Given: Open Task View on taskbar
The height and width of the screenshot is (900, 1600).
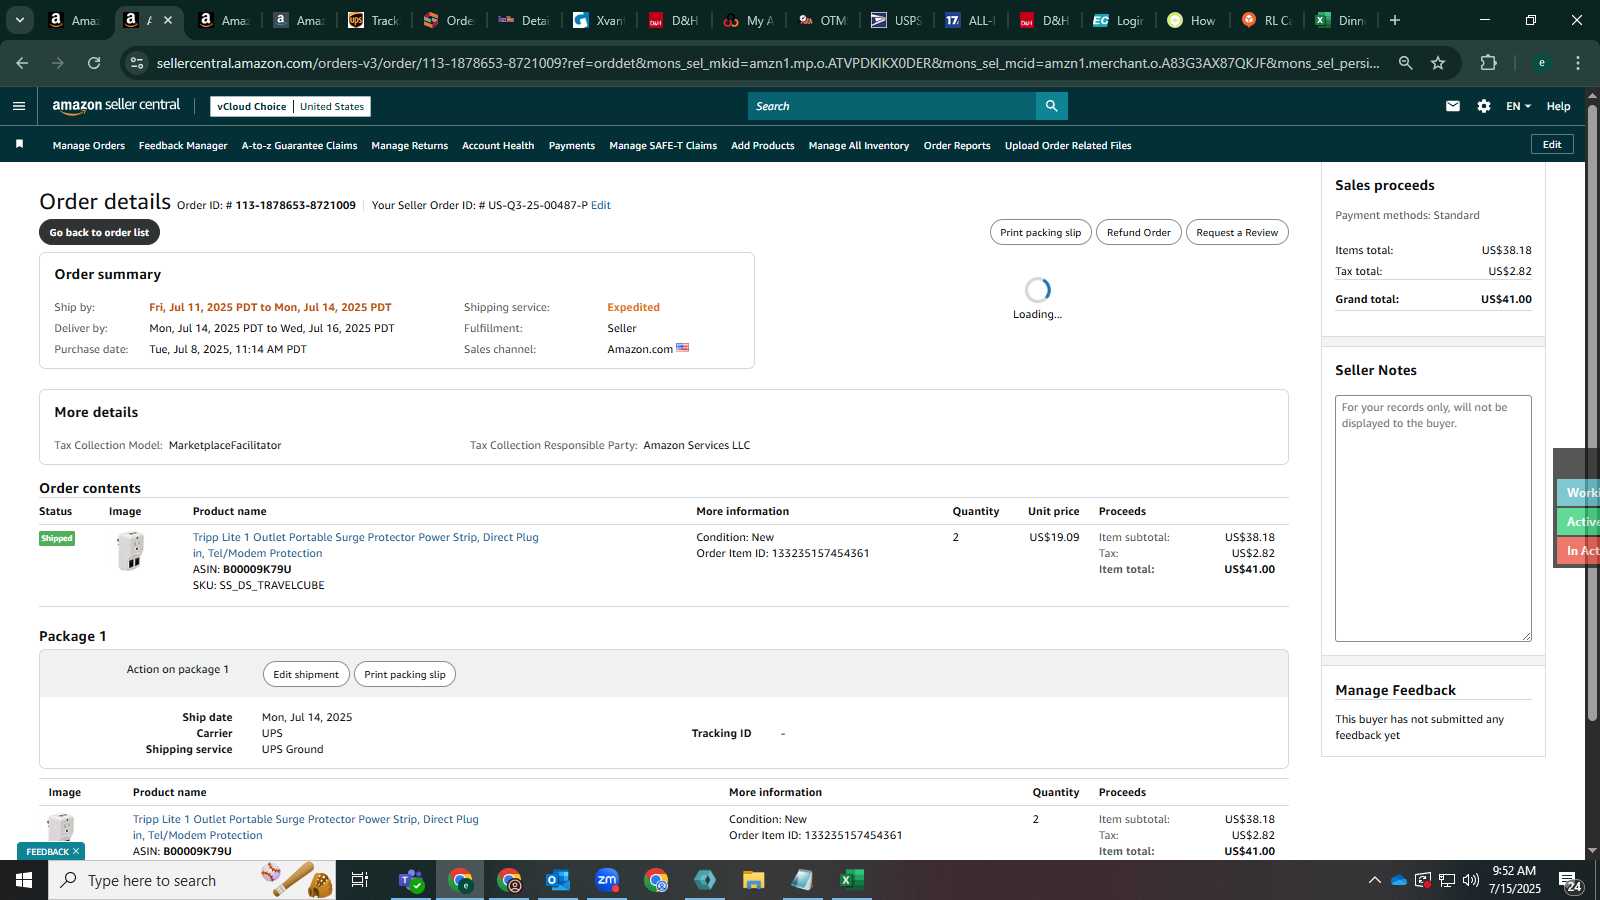Looking at the screenshot, I should tap(360, 880).
